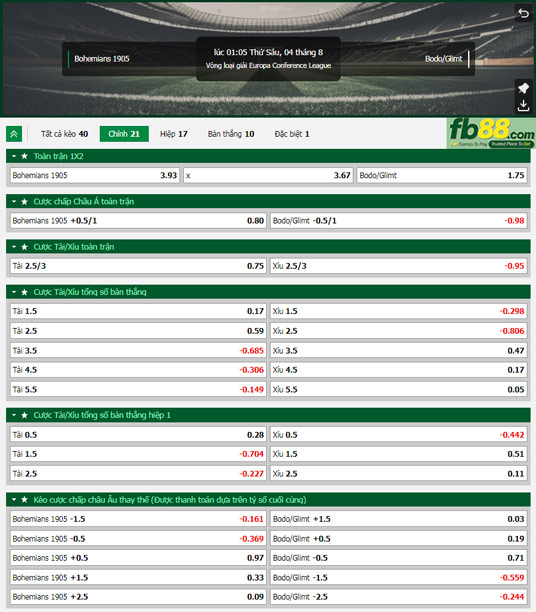Viewport: 536px width, 612px height.
Task: Select the draw X odds 3.67
Action: point(268,175)
